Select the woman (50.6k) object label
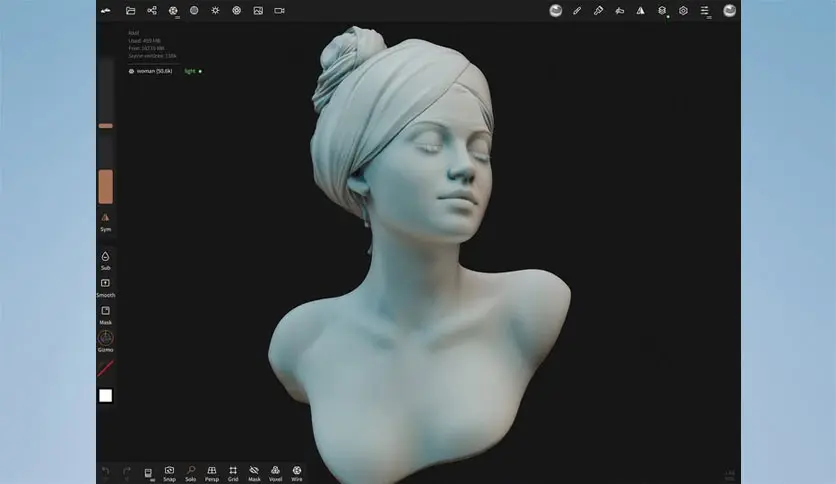This screenshot has height=484, width=836. pos(154,71)
